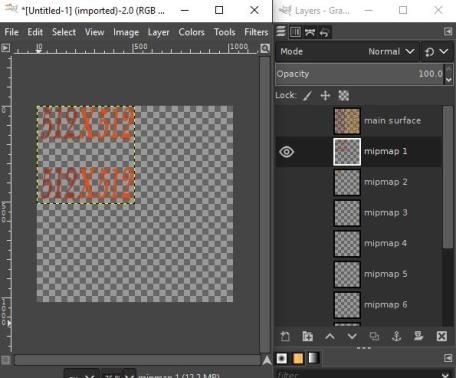
Task: Click the merge down layer icon
Action: [419, 336]
